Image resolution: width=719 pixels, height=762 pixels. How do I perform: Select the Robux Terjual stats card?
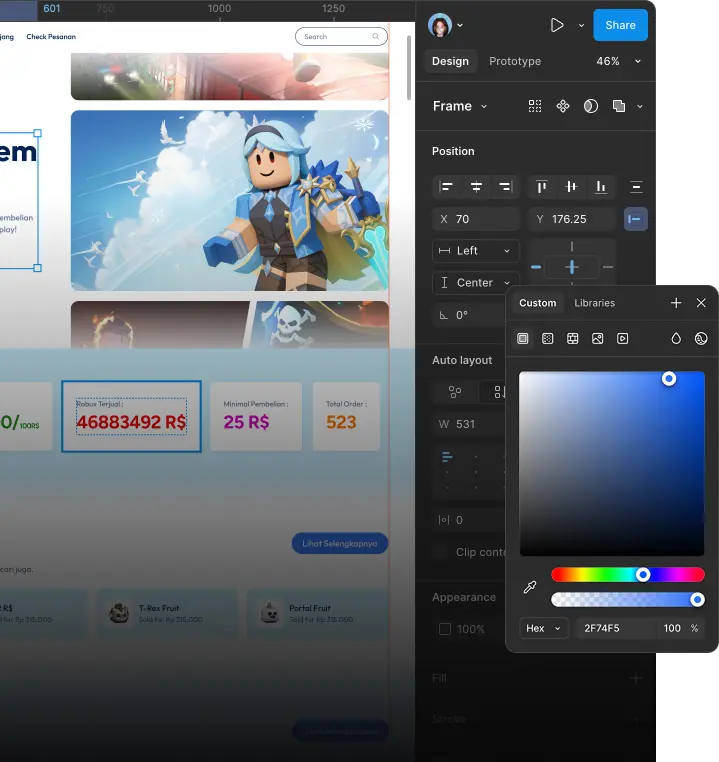(x=131, y=416)
